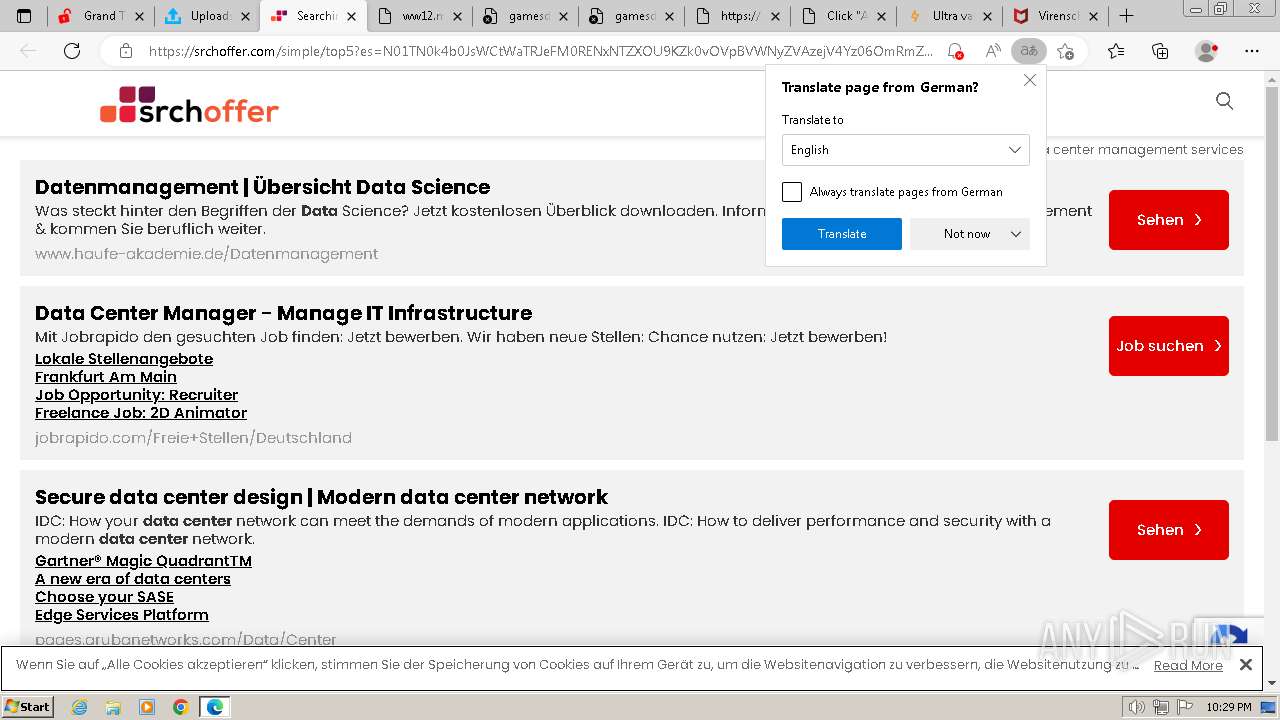Click Sehen button for Datenmanagement ad

[x=1169, y=220]
